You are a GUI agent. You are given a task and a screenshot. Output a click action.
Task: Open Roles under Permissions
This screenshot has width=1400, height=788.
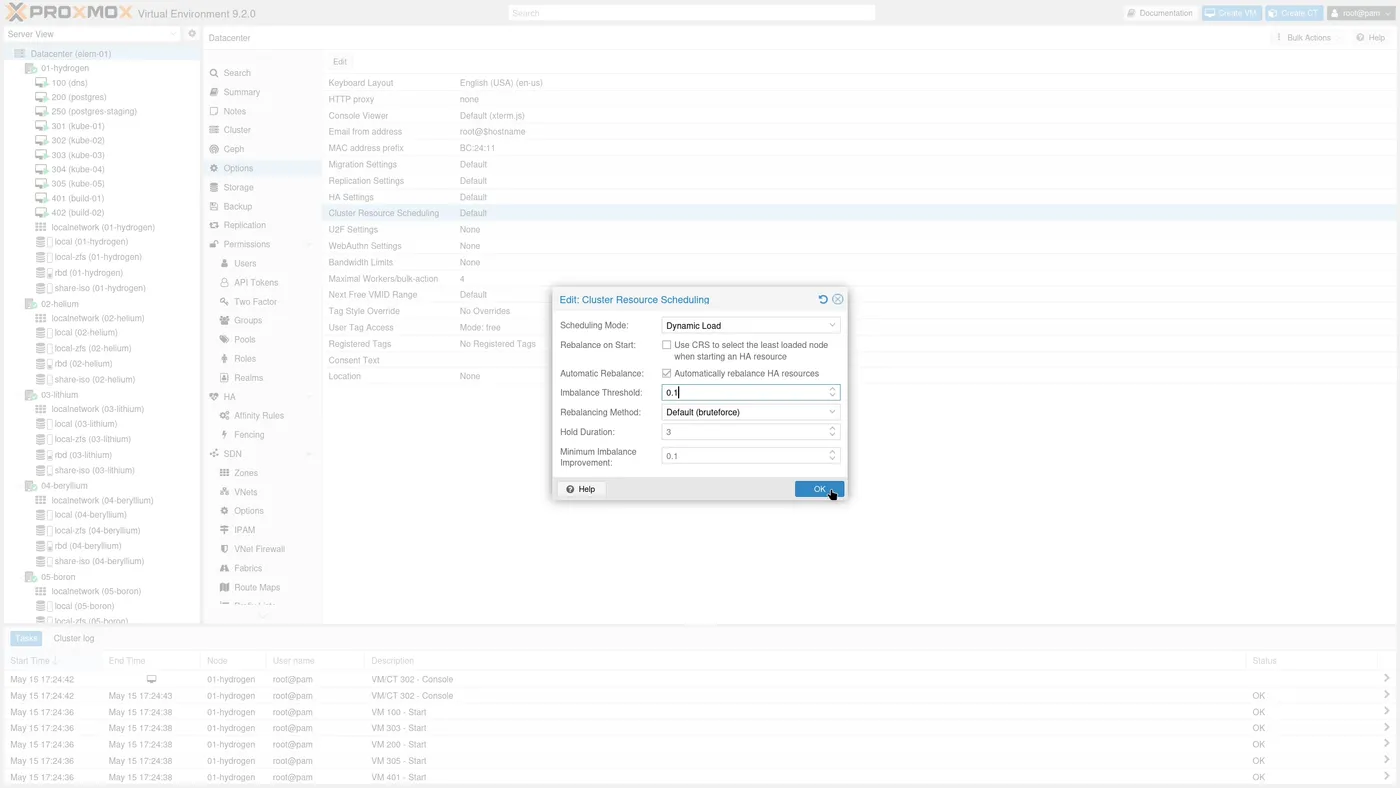(x=245, y=358)
